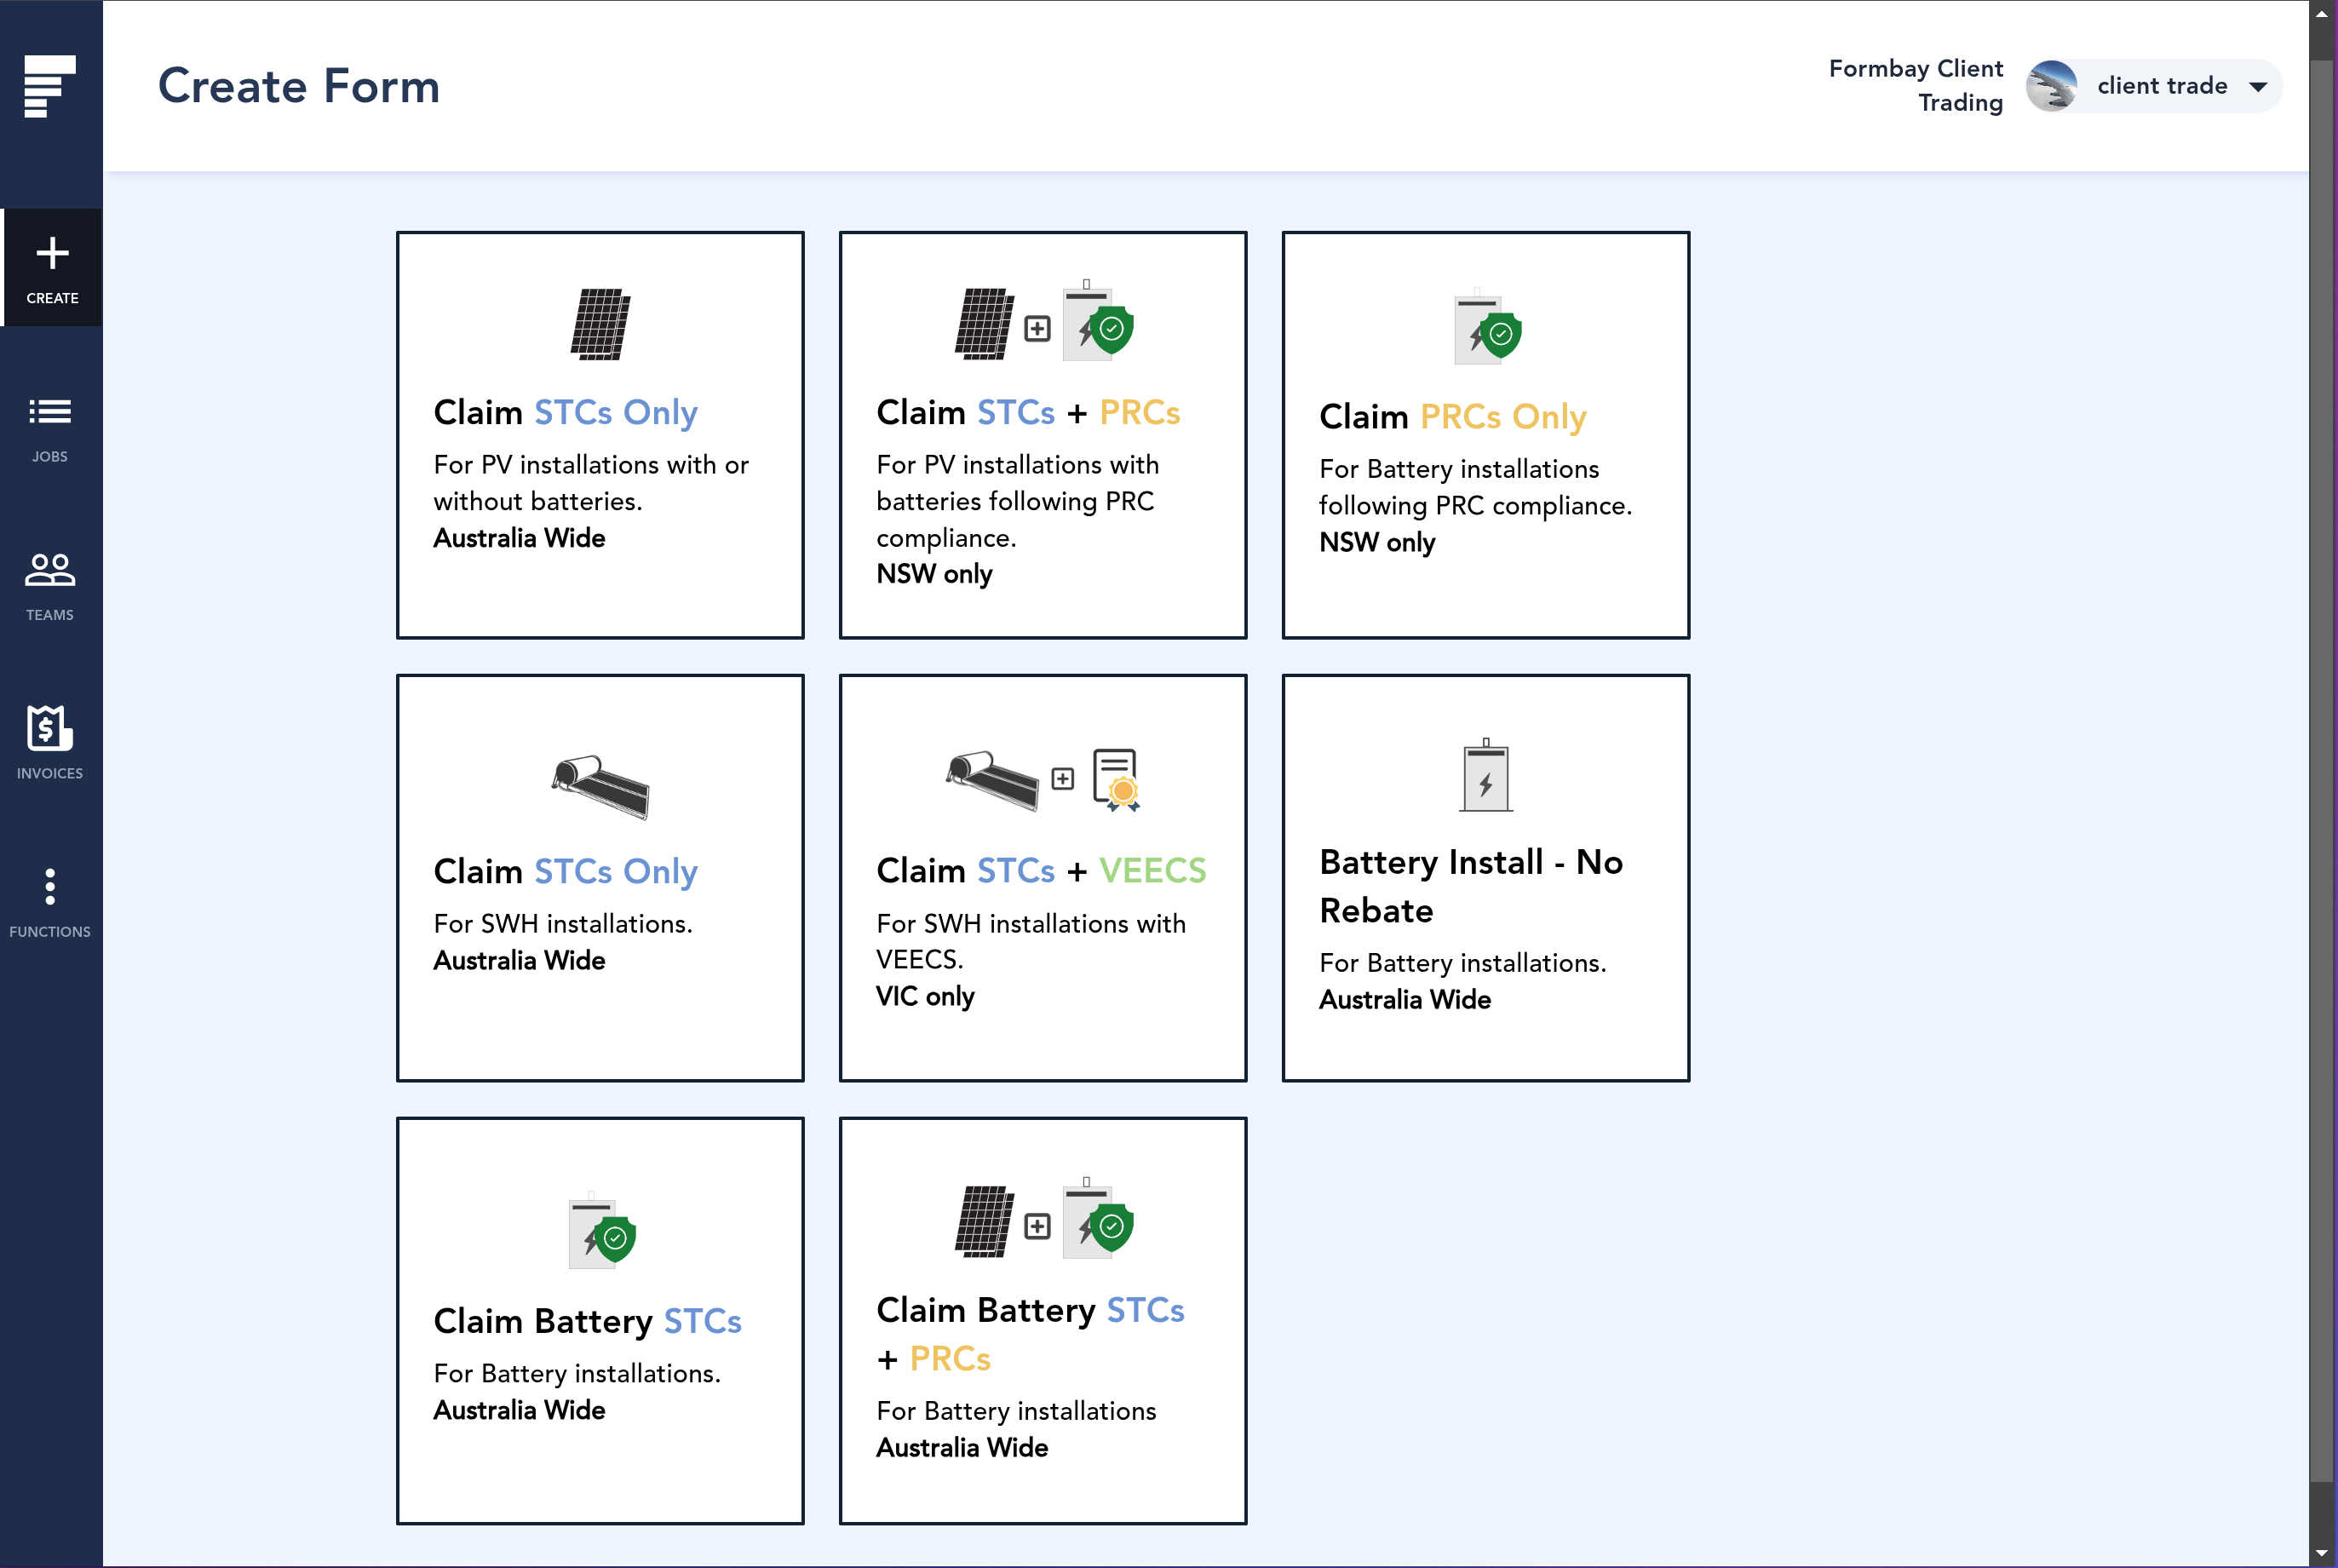Screen dimensions: 2338x1568
Task: Click the solar water heater icon in STCs + VEECS card
Action: [993, 780]
